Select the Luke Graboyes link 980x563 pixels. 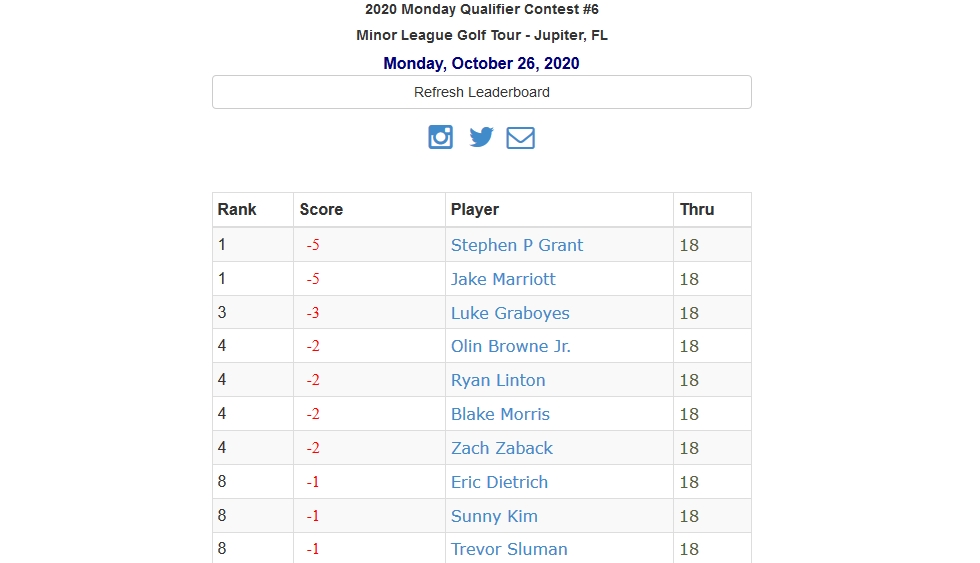click(511, 313)
